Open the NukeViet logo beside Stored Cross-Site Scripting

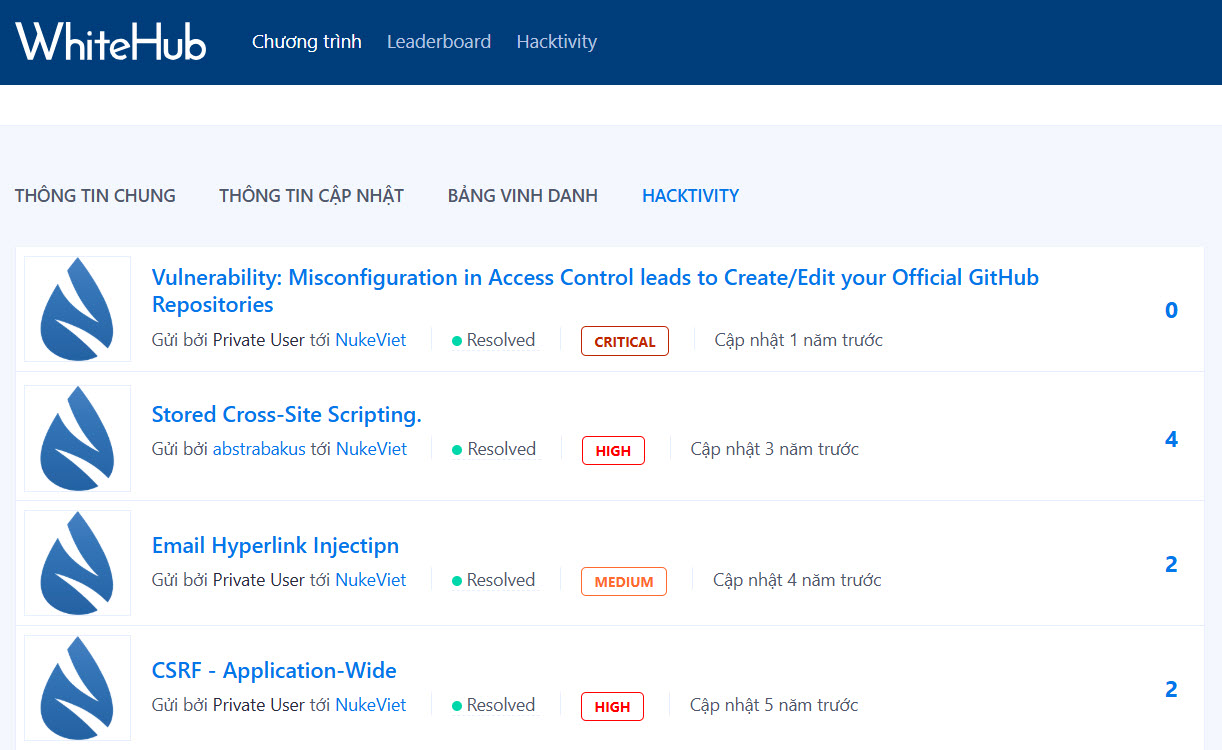[x=78, y=438]
